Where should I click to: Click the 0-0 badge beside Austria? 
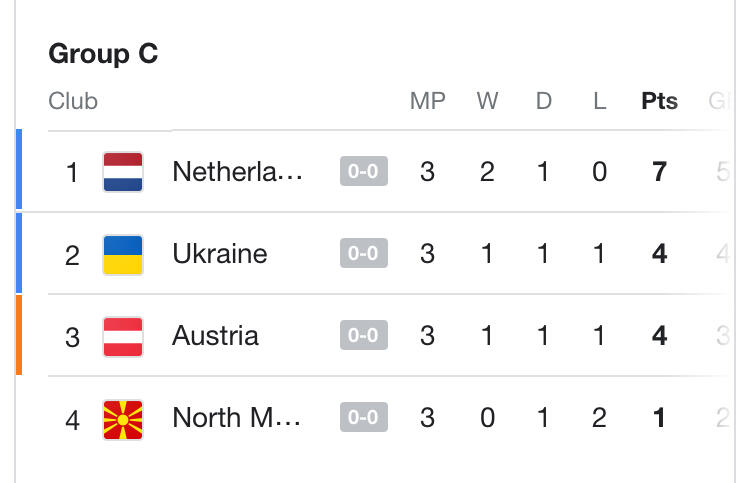[362, 336]
